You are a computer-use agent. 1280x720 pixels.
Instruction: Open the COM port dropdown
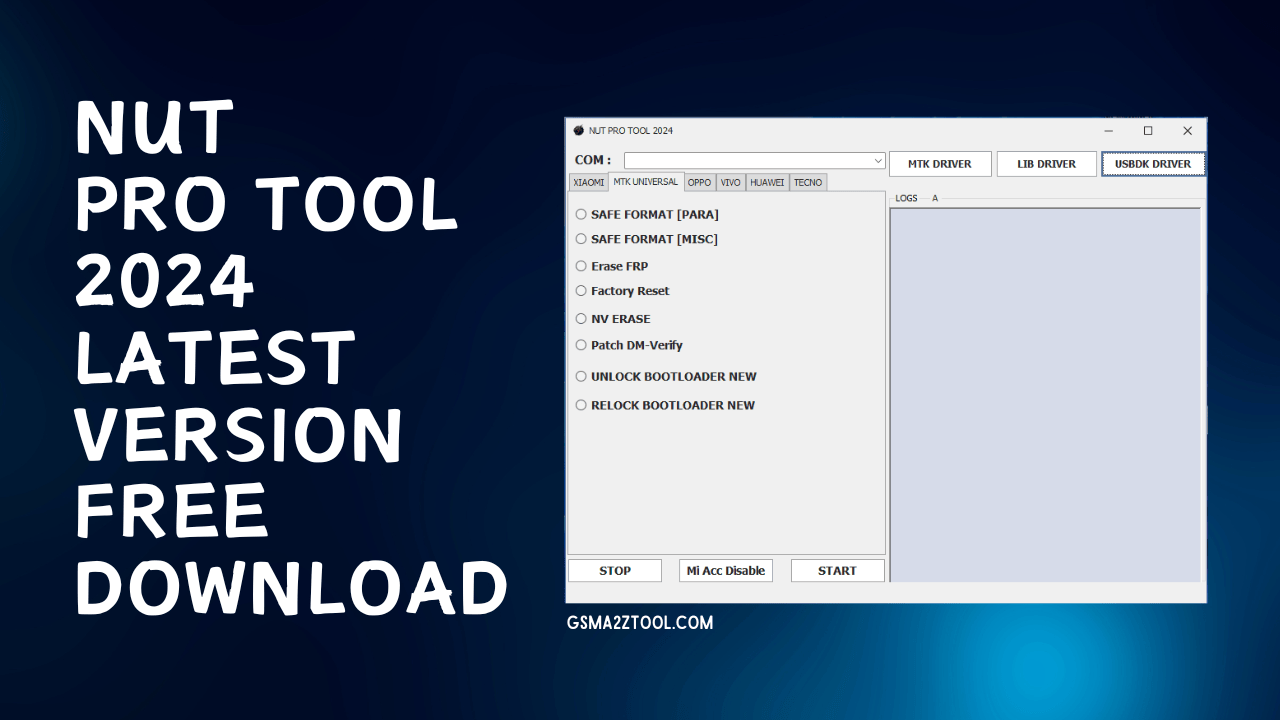point(877,160)
